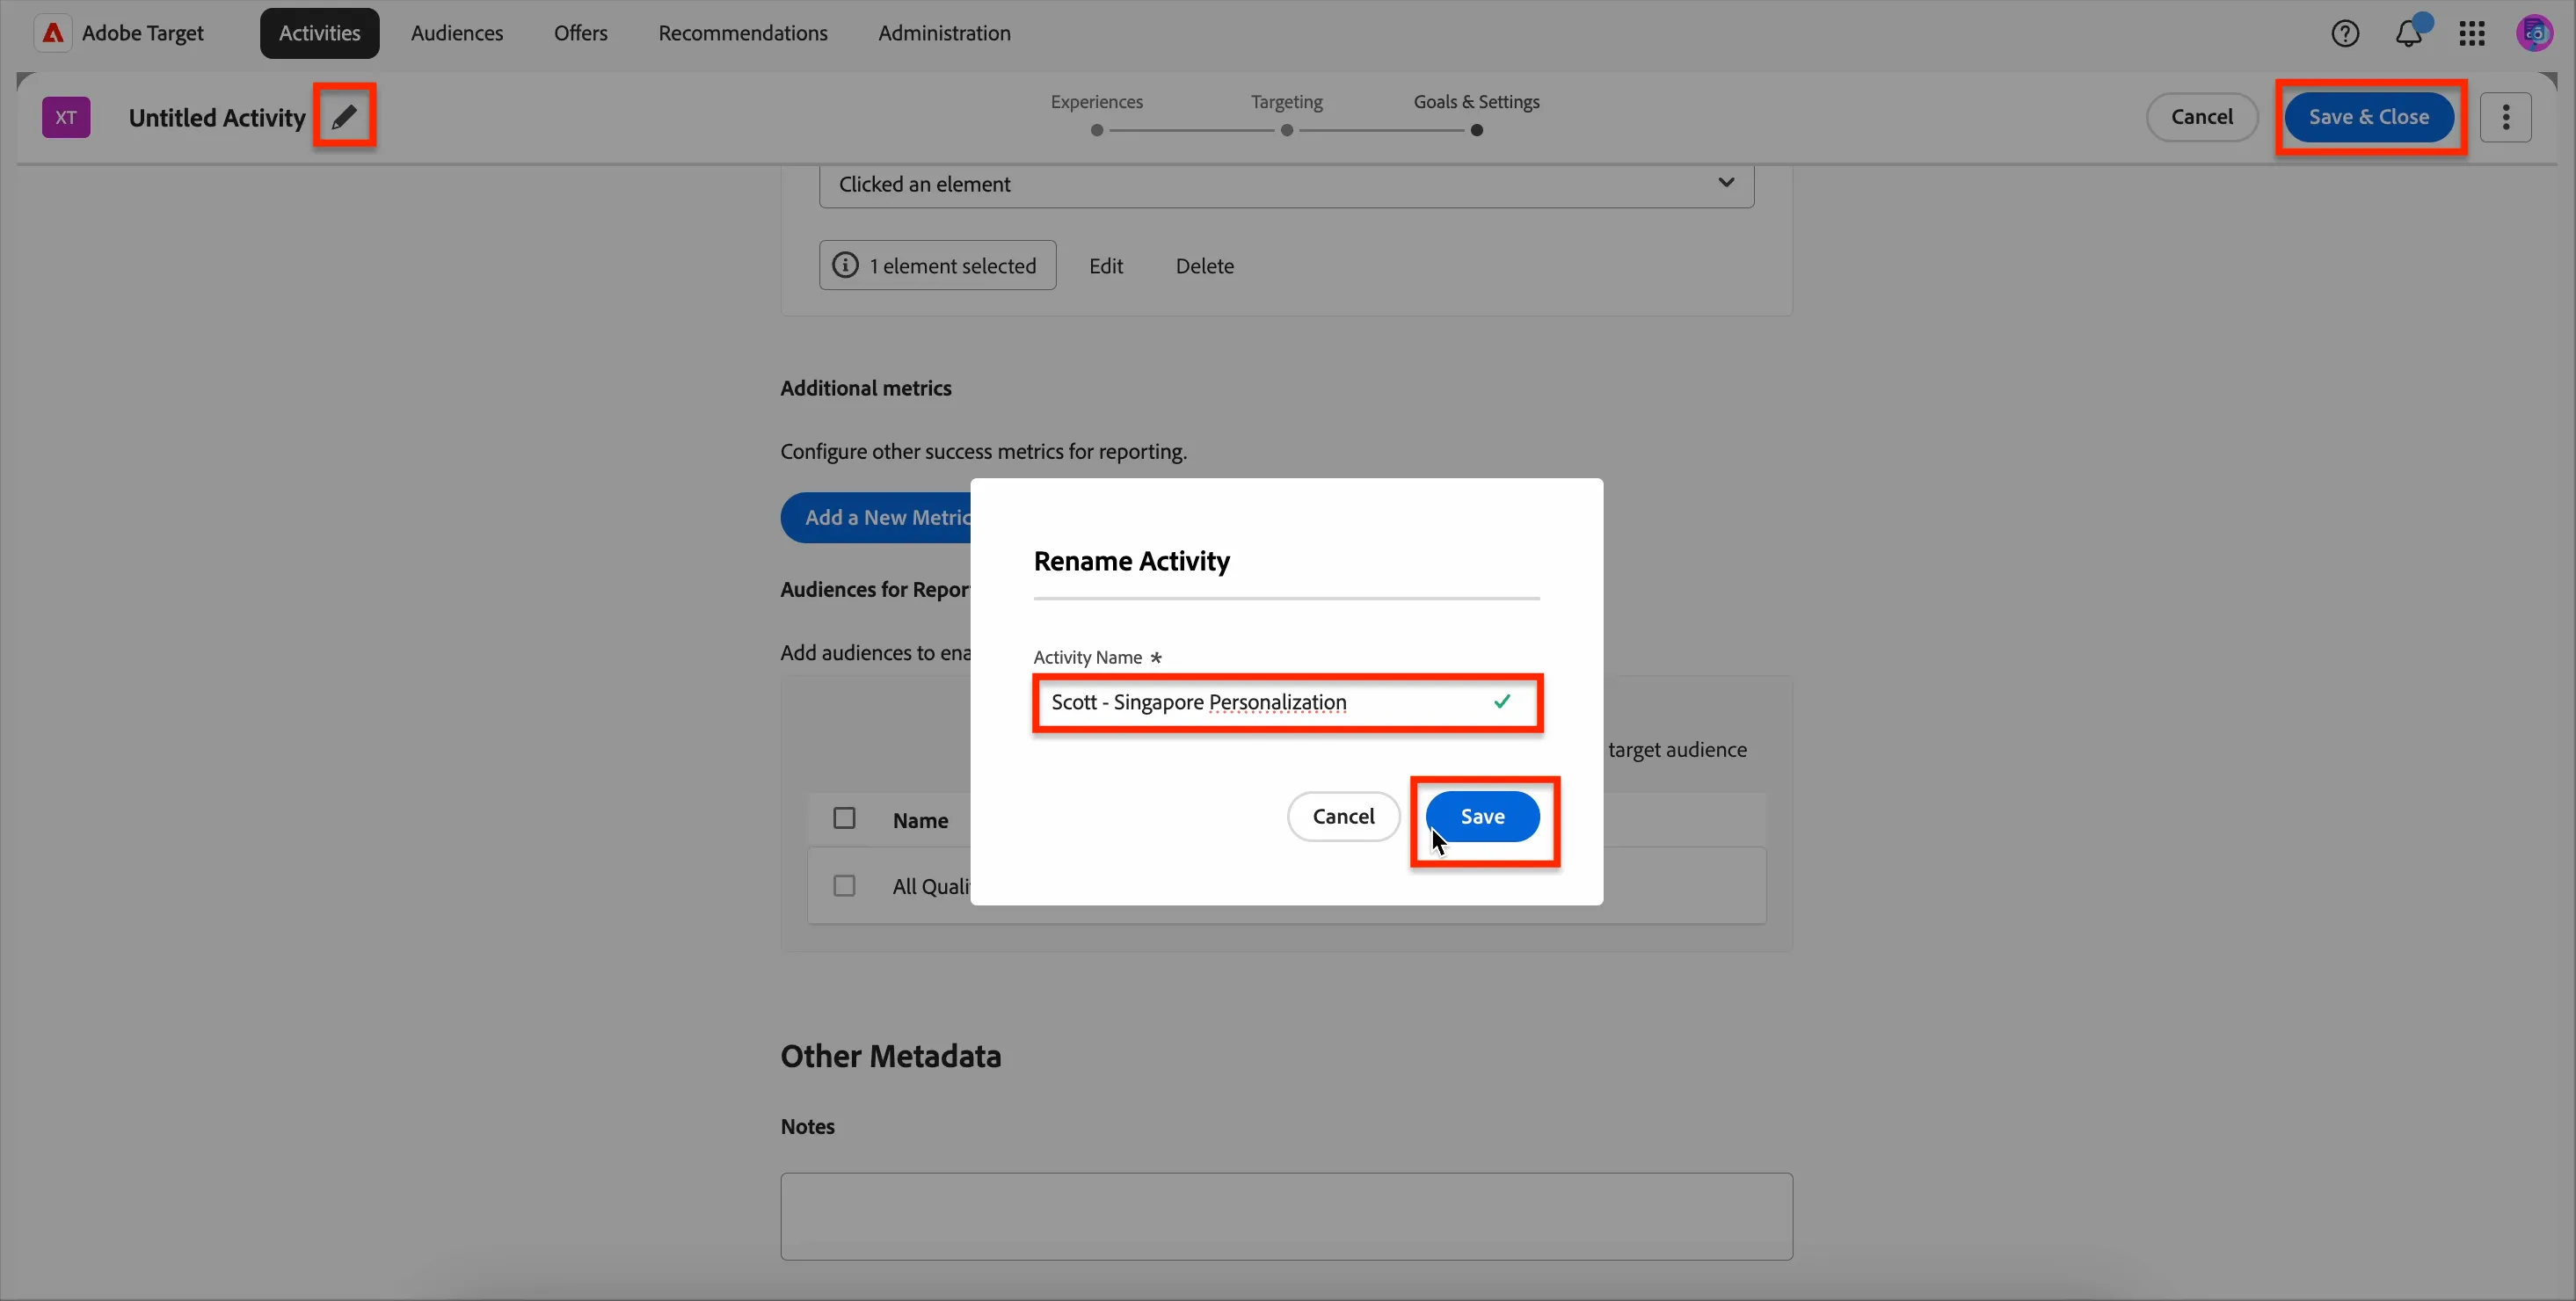
Task: Click the 1 element selected button
Action: pyautogui.click(x=937, y=265)
